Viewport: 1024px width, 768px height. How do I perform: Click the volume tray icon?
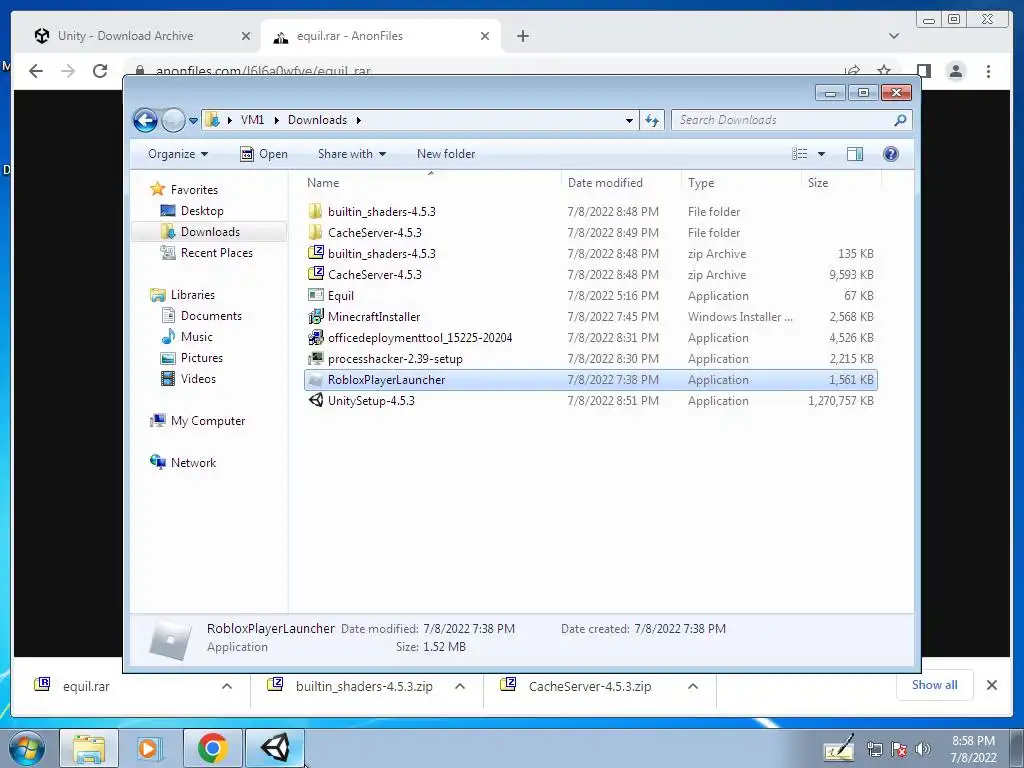[922, 749]
